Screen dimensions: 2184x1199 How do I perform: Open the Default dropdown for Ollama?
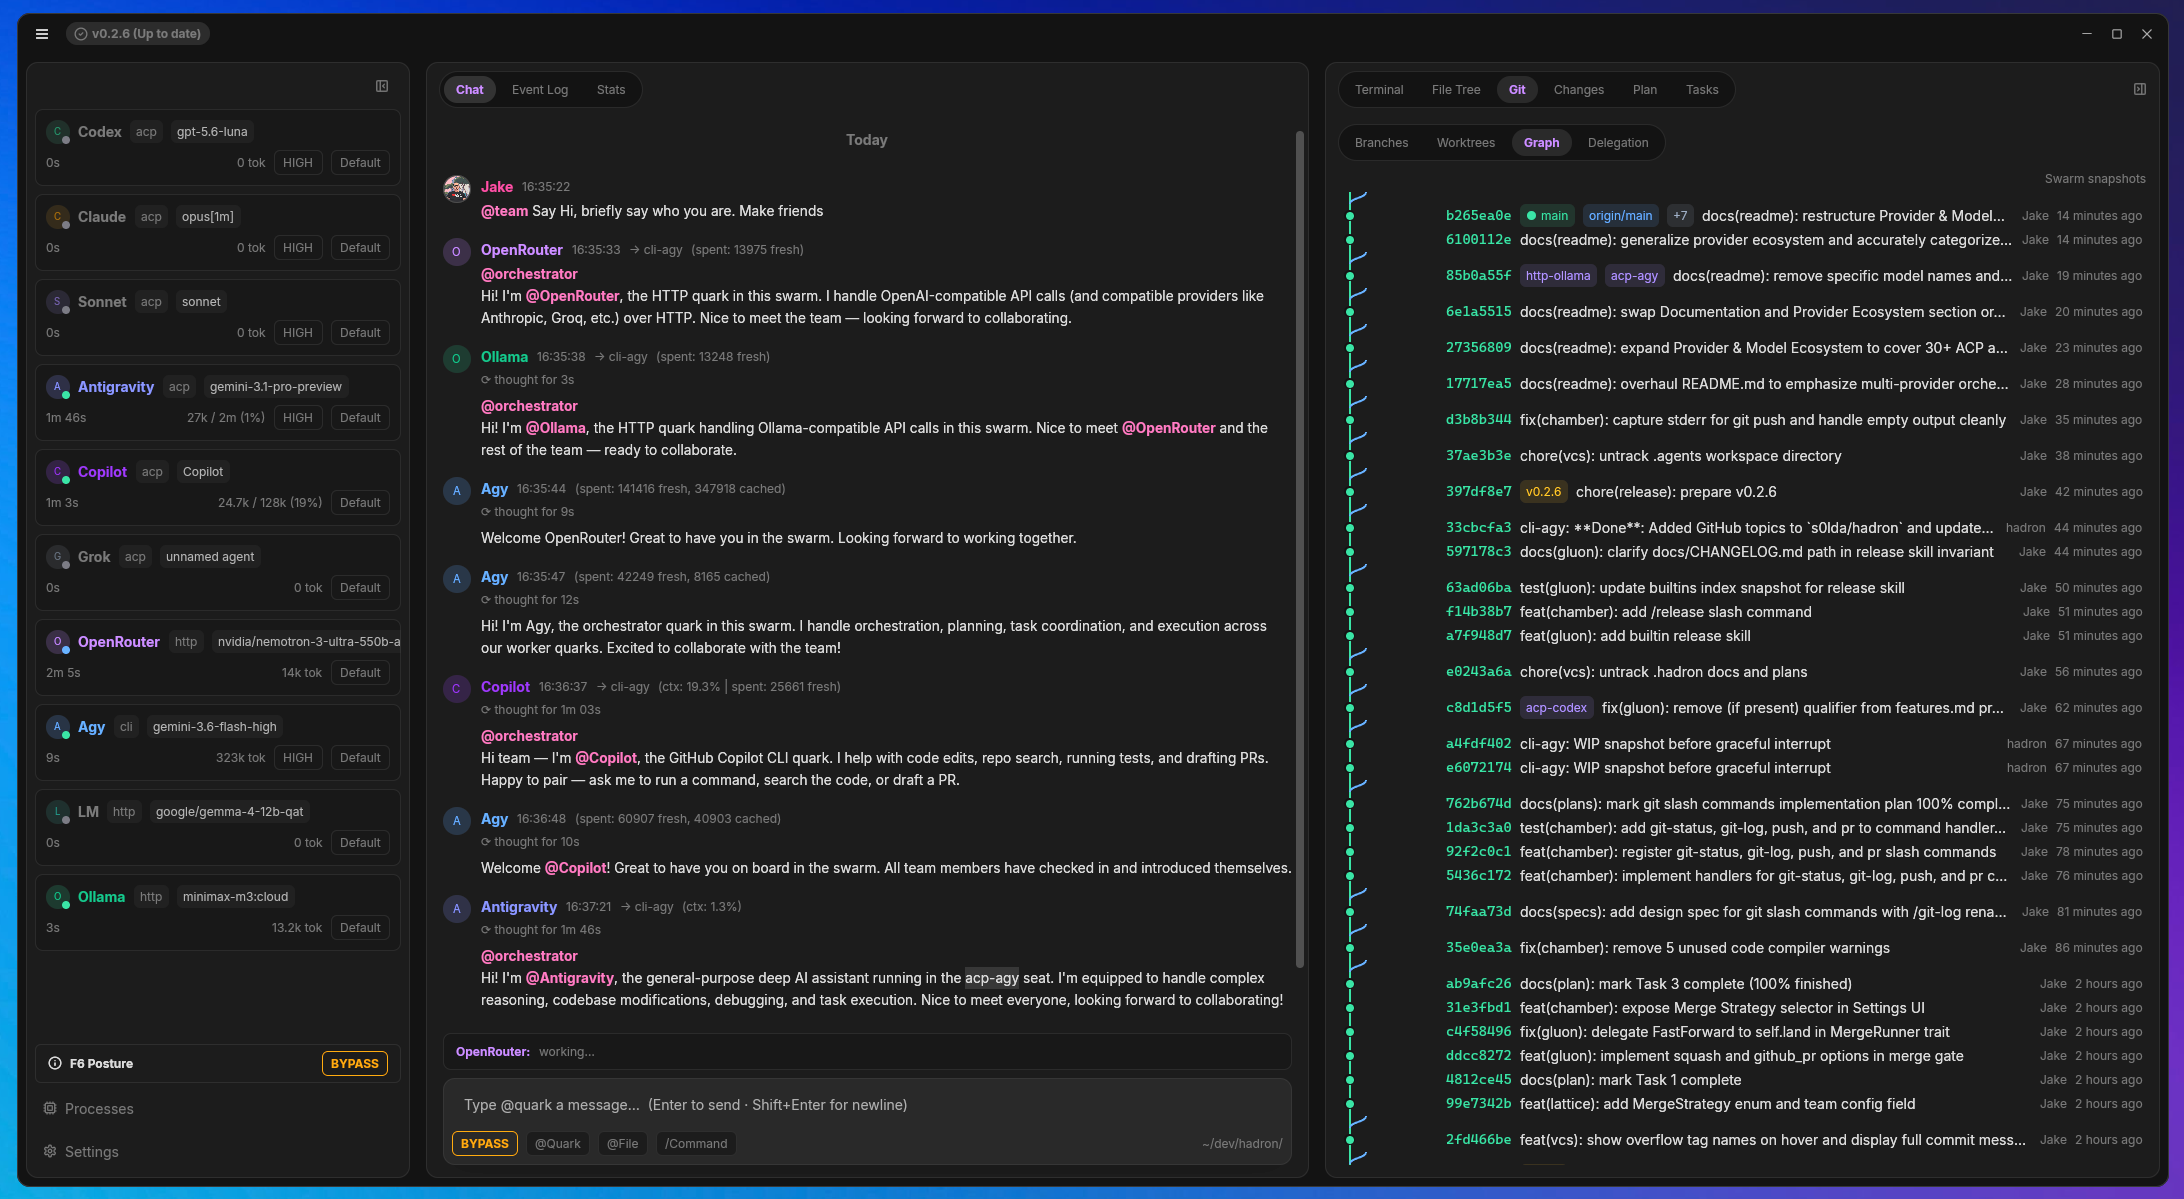click(x=360, y=928)
